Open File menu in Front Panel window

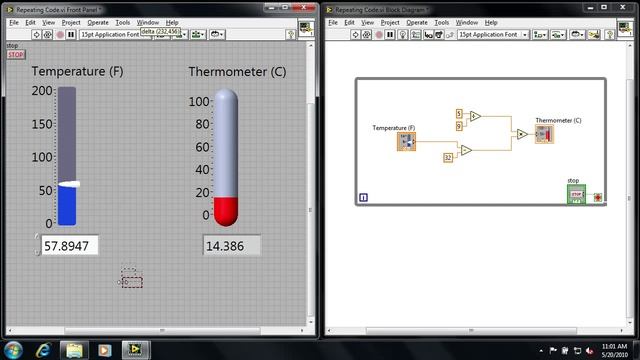coord(14,22)
